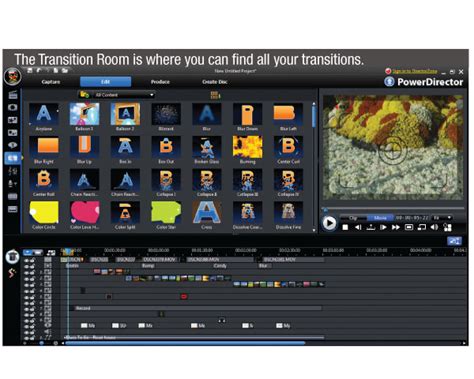Open the Effect Room in sidebar
The image size is (474, 379).
click(x=13, y=107)
